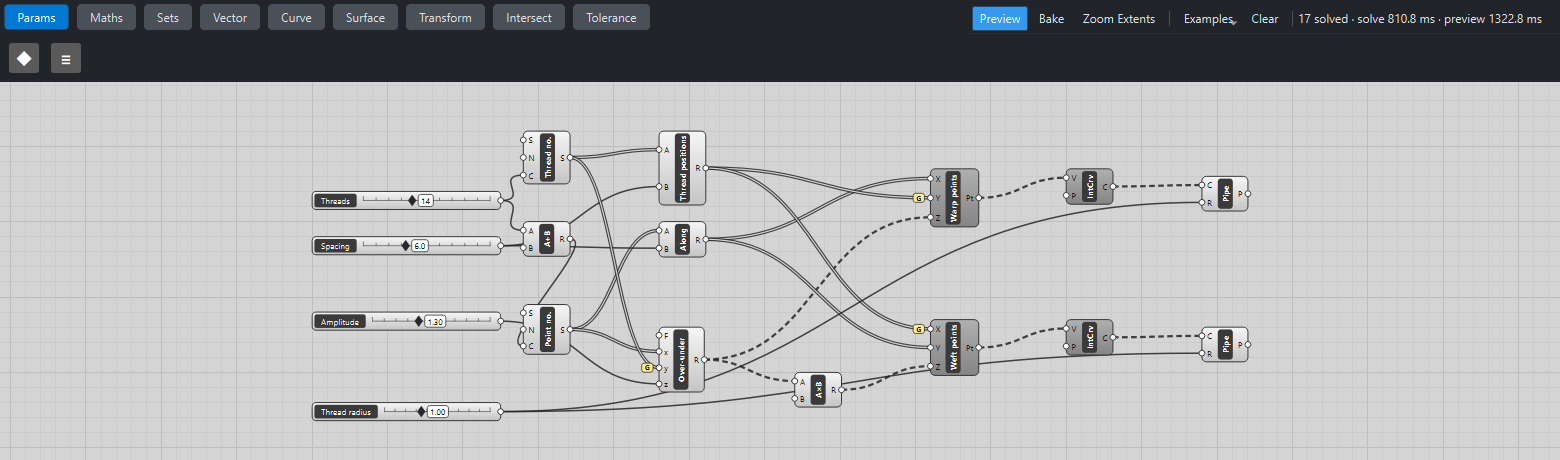Select the Weft points node

pos(954,348)
